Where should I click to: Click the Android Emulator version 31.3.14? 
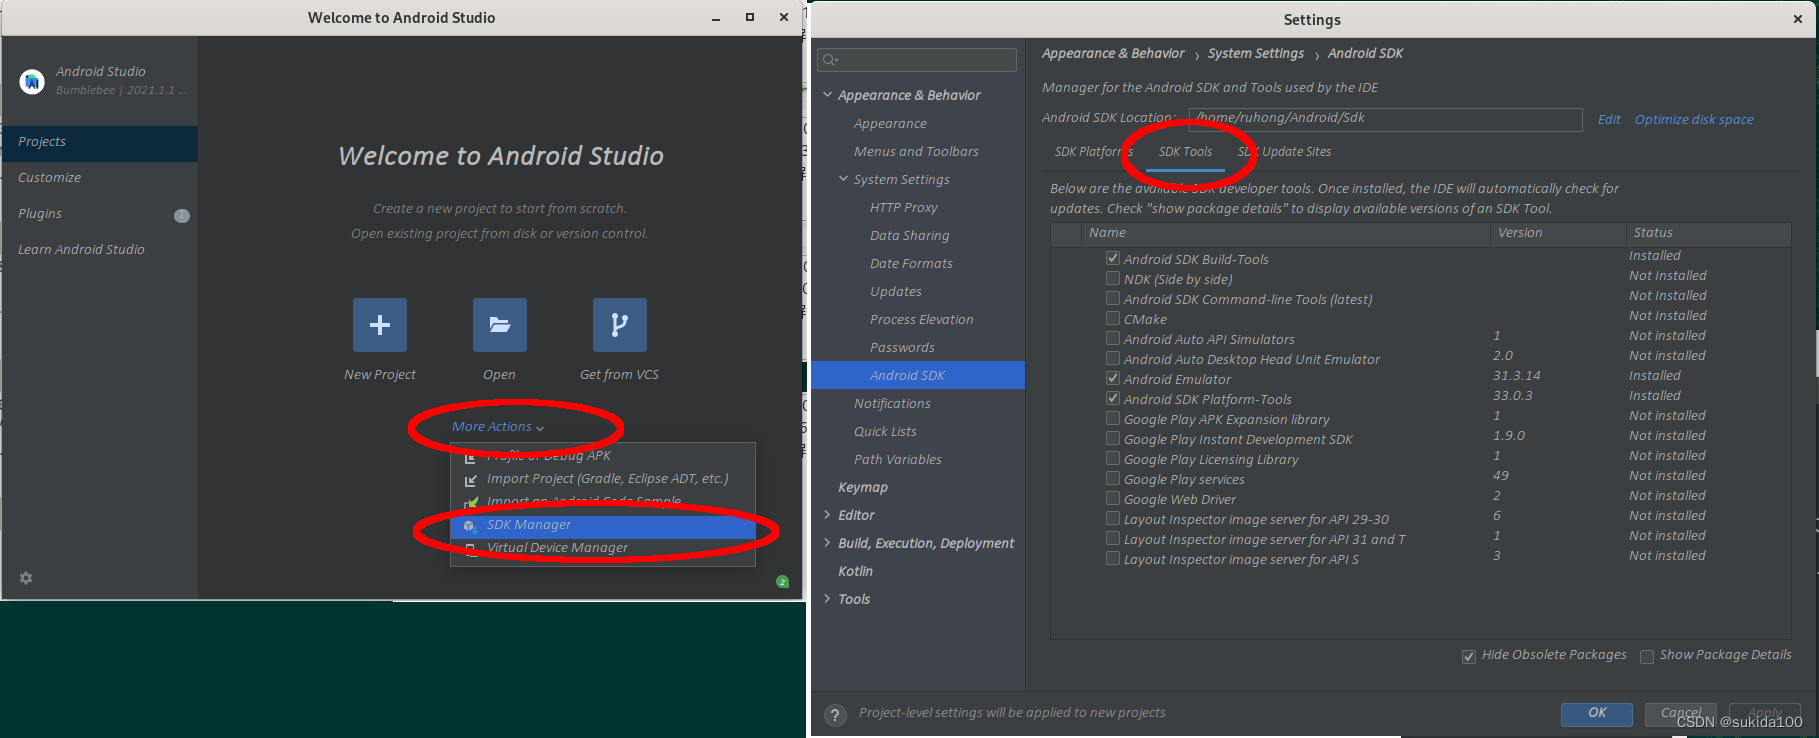click(x=1516, y=376)
